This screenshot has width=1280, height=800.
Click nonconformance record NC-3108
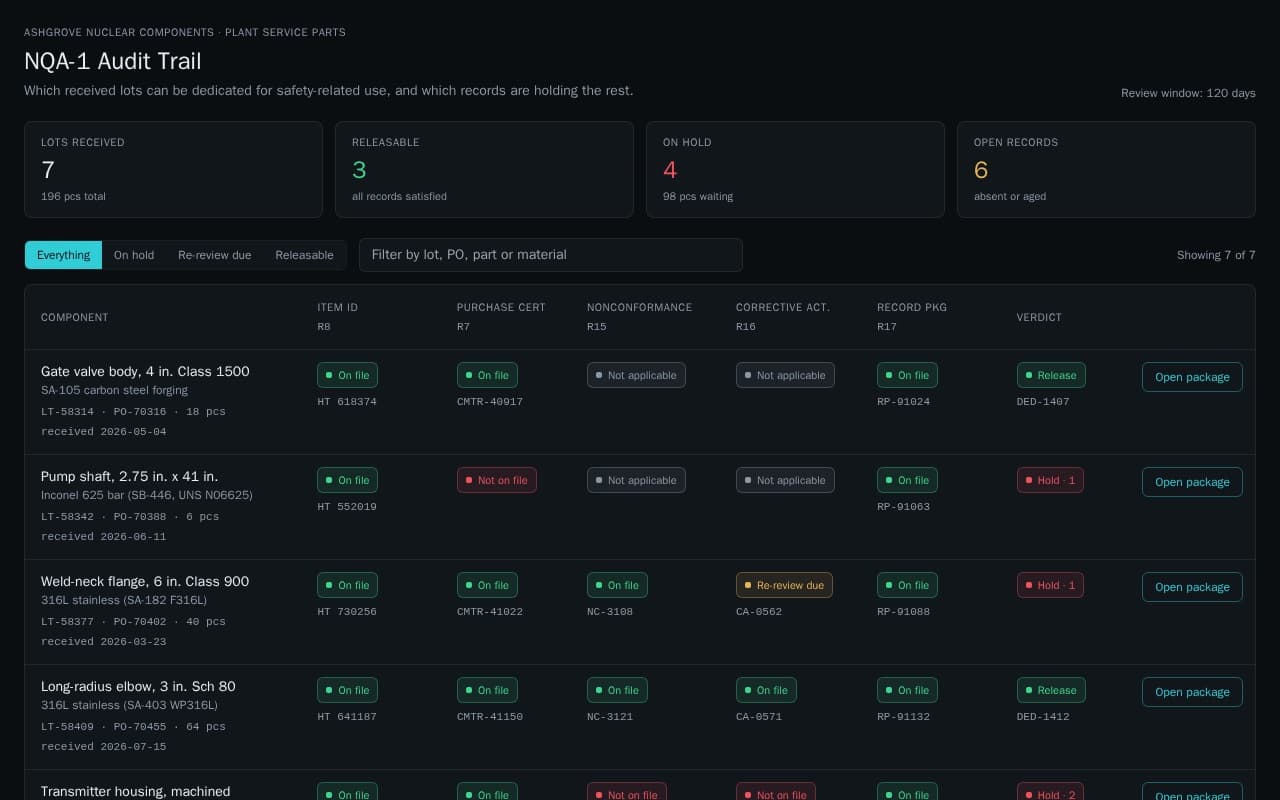610,611
